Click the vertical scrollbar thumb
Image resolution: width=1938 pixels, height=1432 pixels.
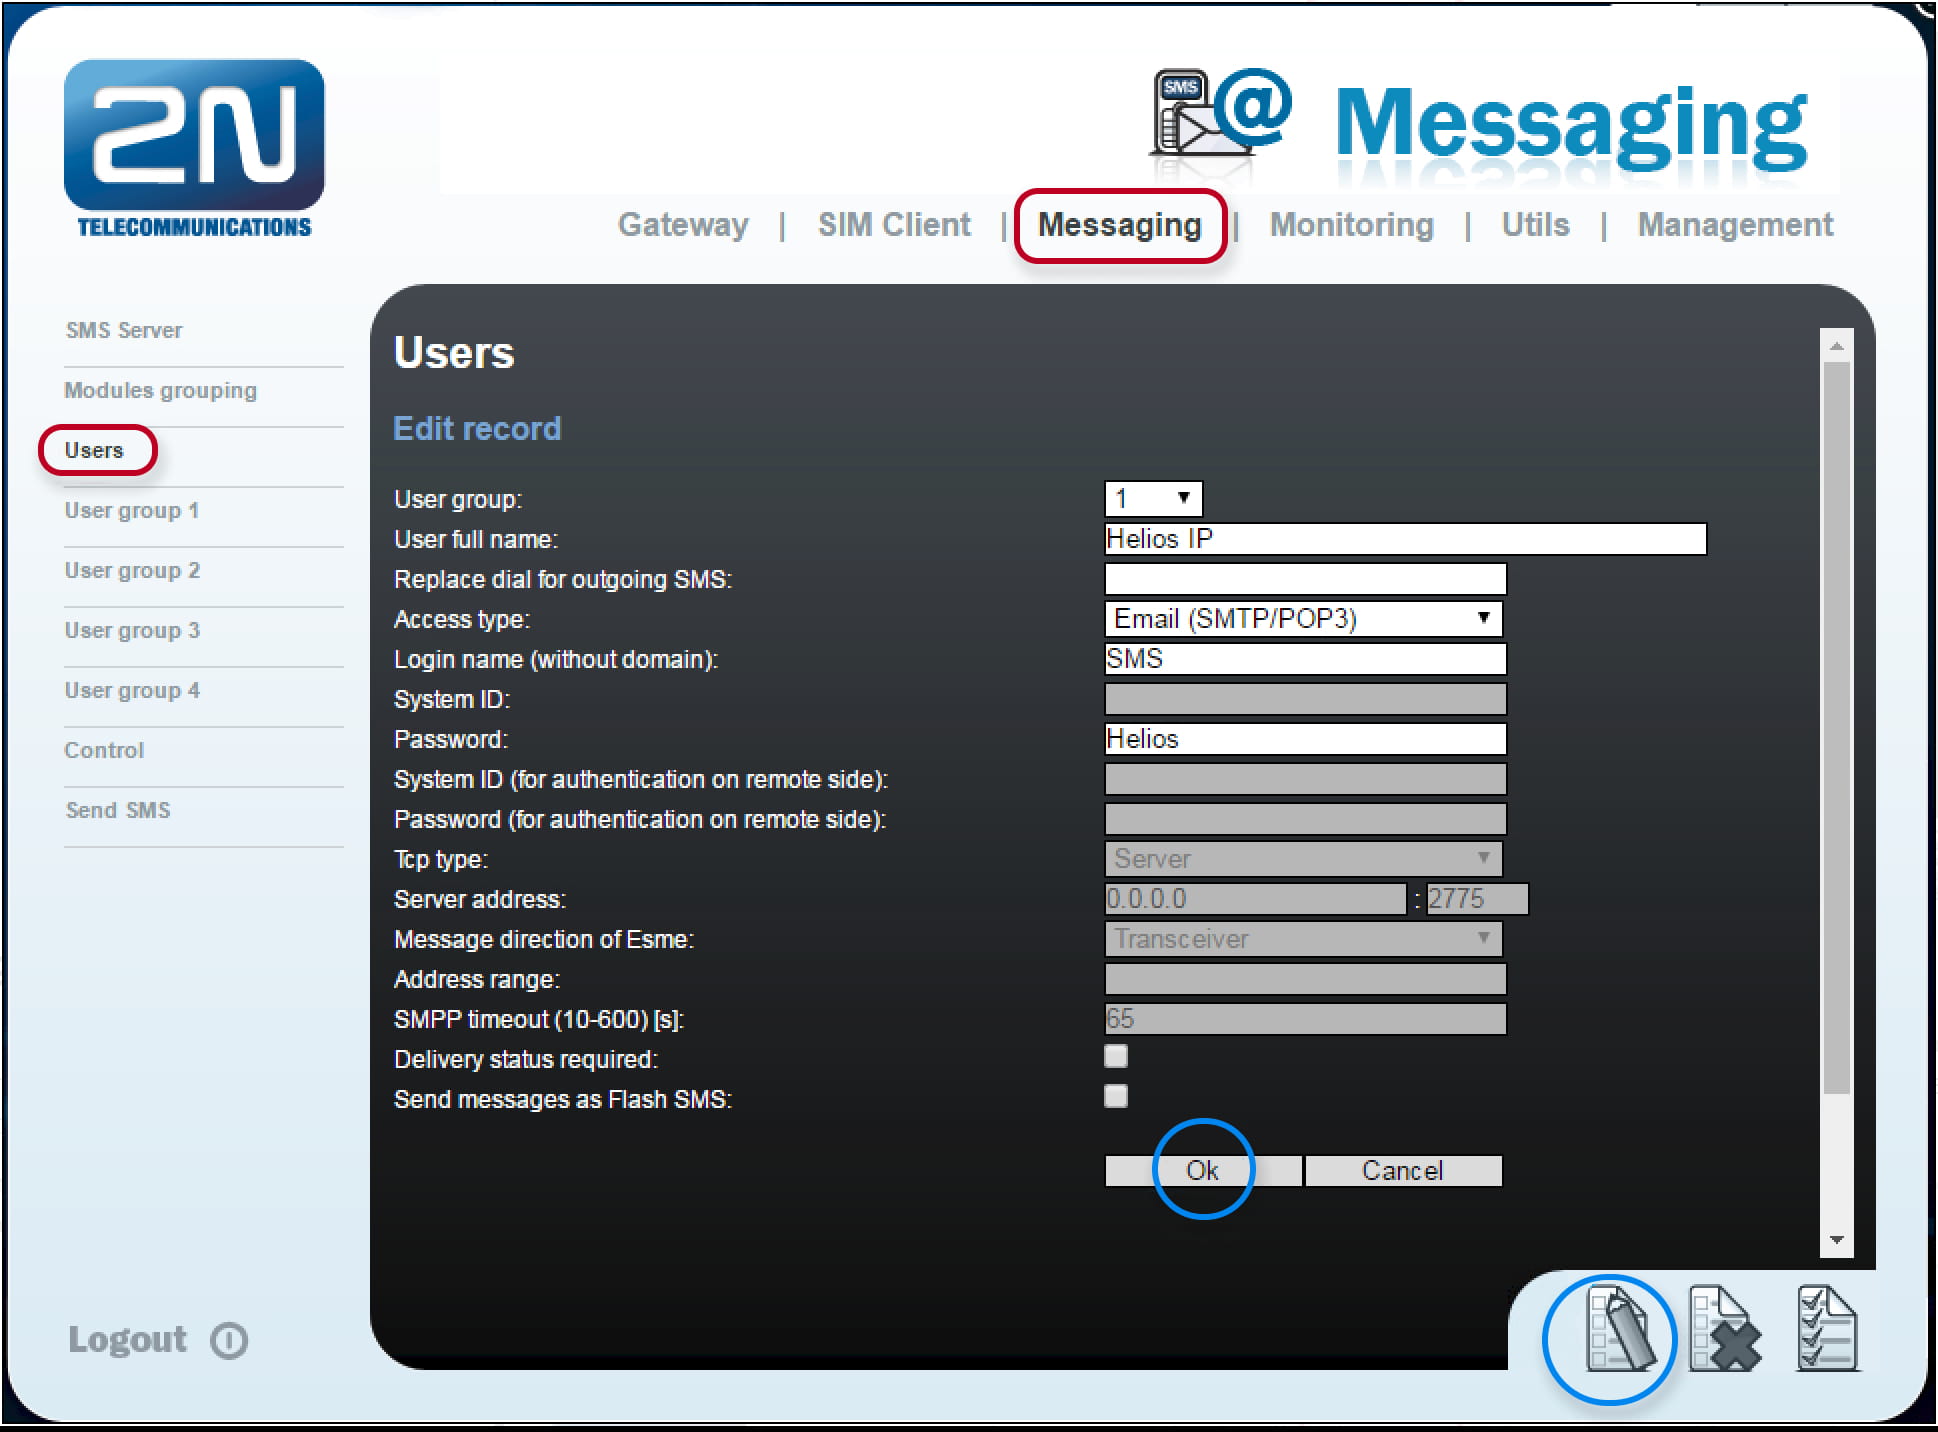tap(1836, 728)
